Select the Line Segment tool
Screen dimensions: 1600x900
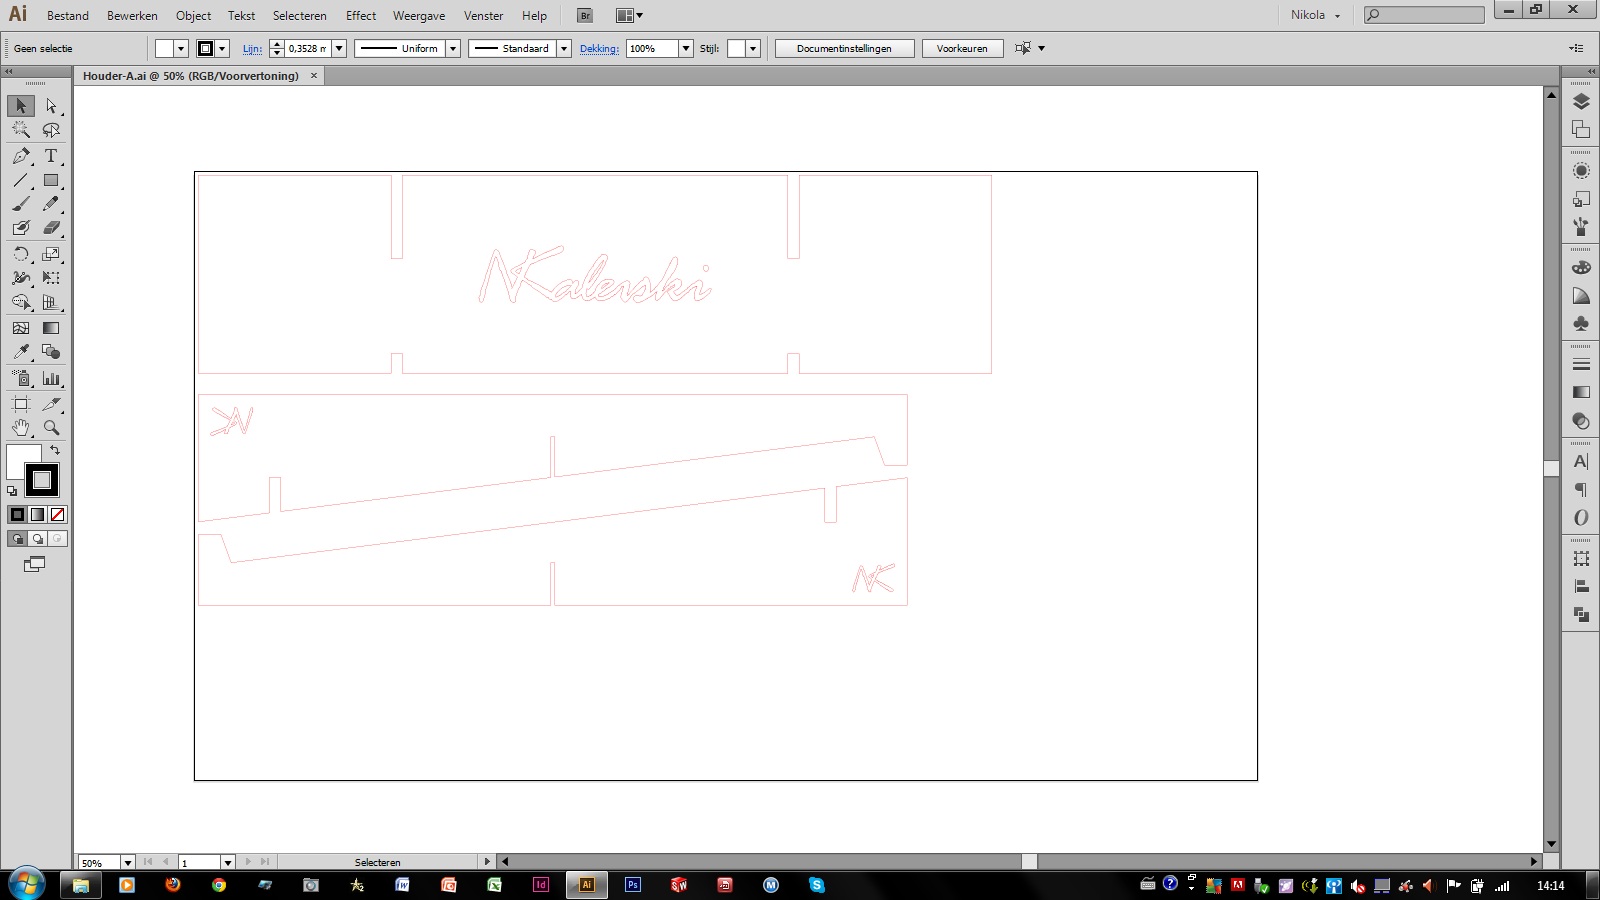[x=21, y=180]
